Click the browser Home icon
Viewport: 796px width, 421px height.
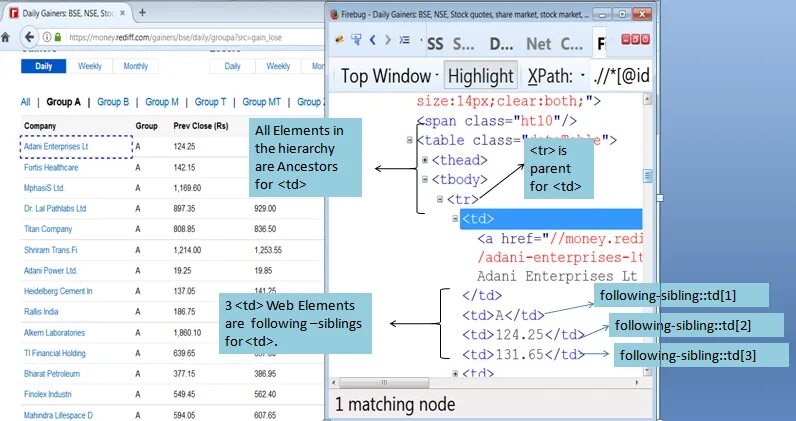[6, 37]
